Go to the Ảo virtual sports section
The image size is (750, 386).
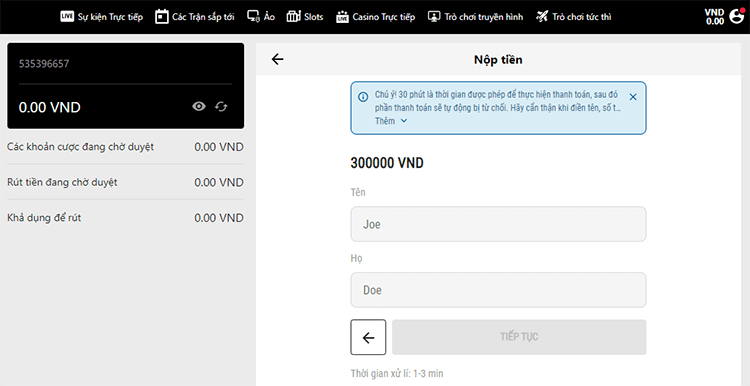pyautogui.click(x=261, y=17)
